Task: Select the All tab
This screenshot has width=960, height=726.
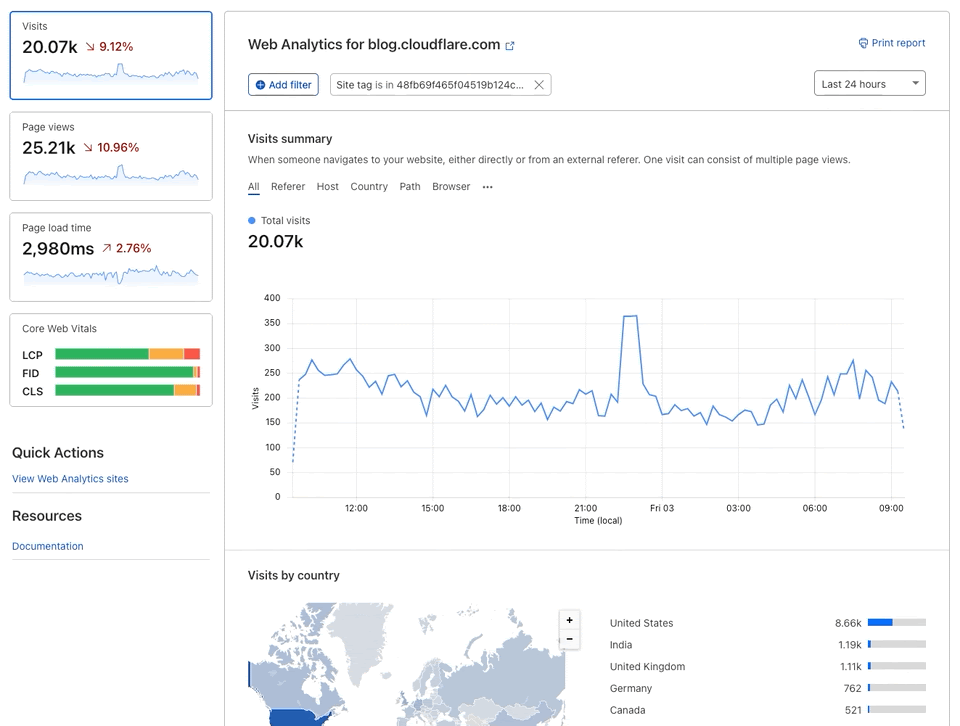Action: coord(253,187)
